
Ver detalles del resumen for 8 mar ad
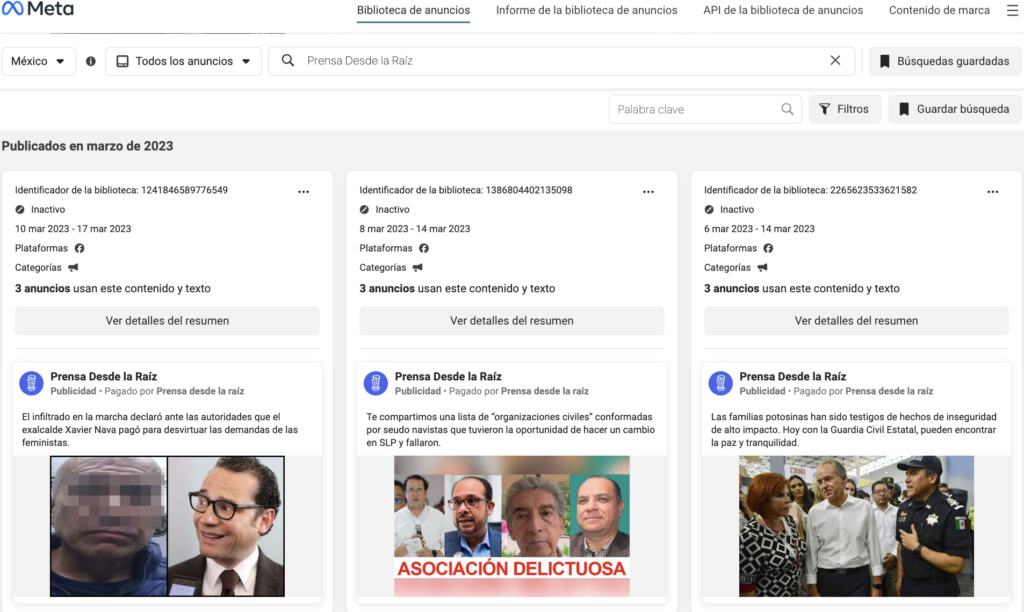tap(512, 321)
